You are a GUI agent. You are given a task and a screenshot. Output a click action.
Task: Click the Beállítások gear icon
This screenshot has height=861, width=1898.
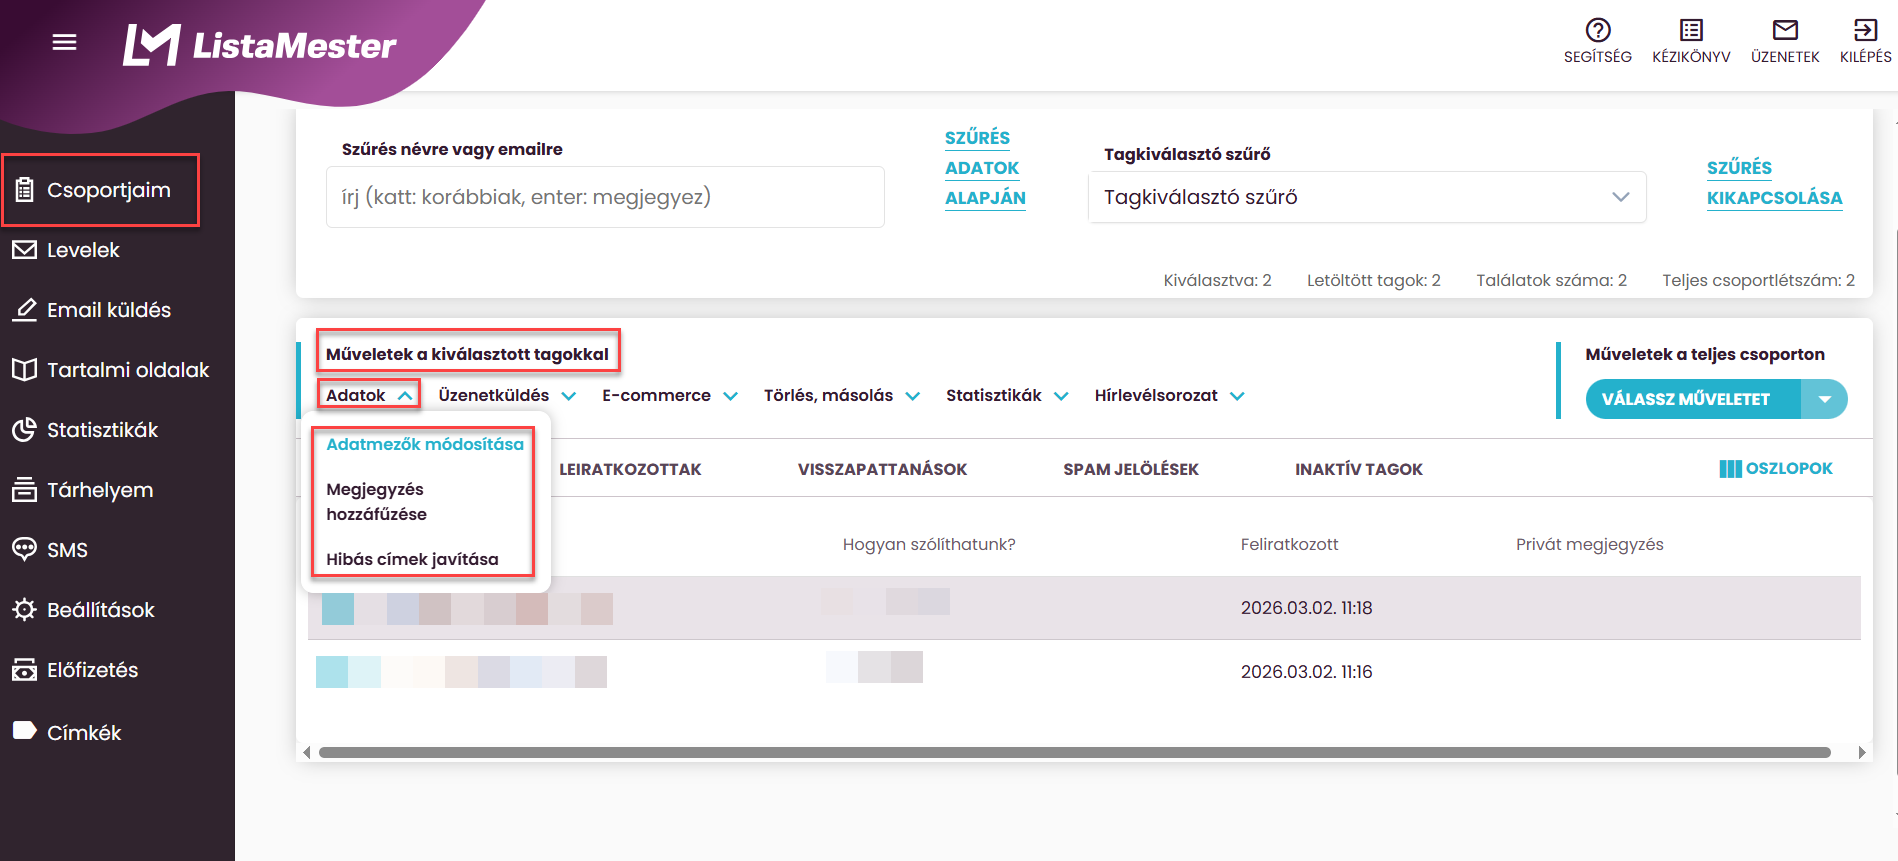point(25,610)
